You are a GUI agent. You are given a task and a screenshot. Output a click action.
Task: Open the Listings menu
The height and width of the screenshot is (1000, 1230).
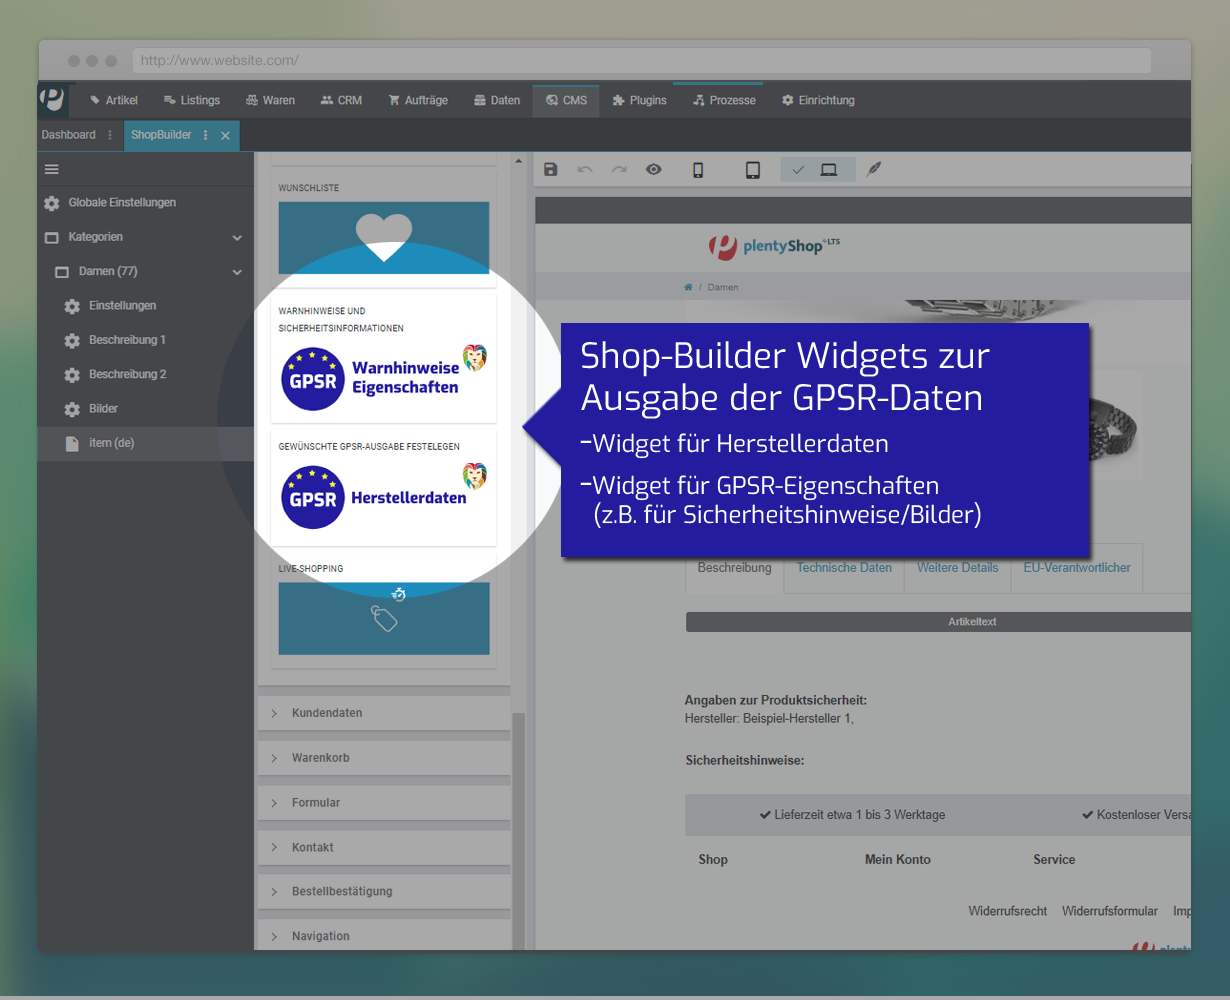pyautogui.click(x=192, y=100)
